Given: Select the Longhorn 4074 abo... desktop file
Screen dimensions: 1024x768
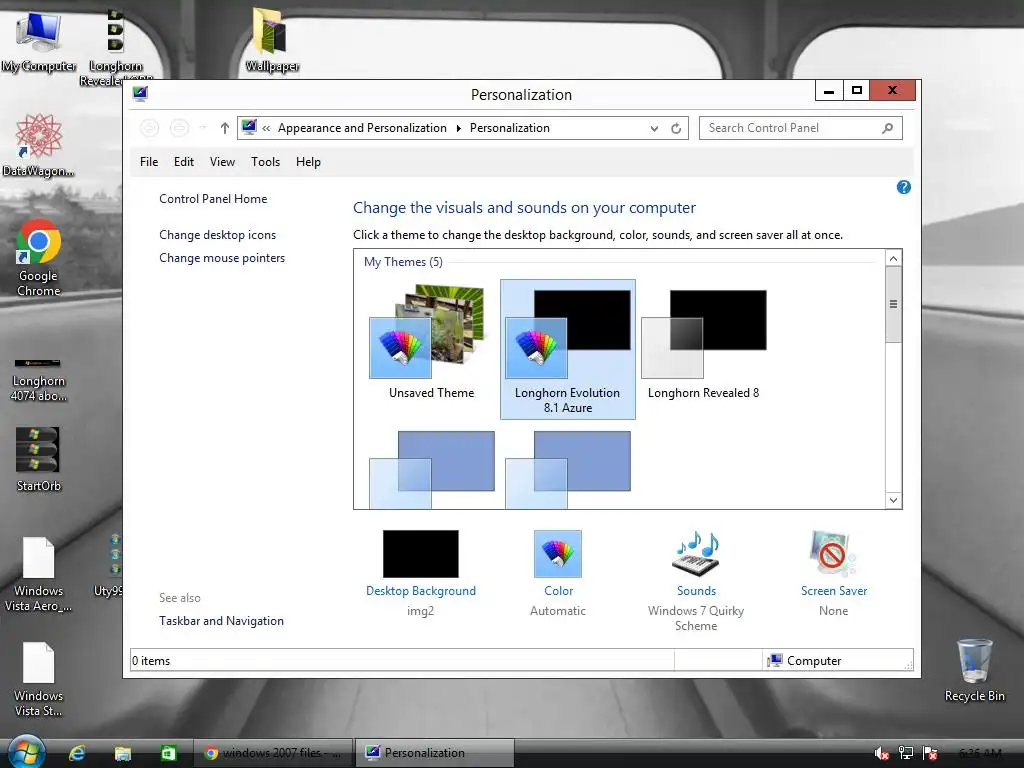Looking at the screenshot, I should (x=39, y=379).
